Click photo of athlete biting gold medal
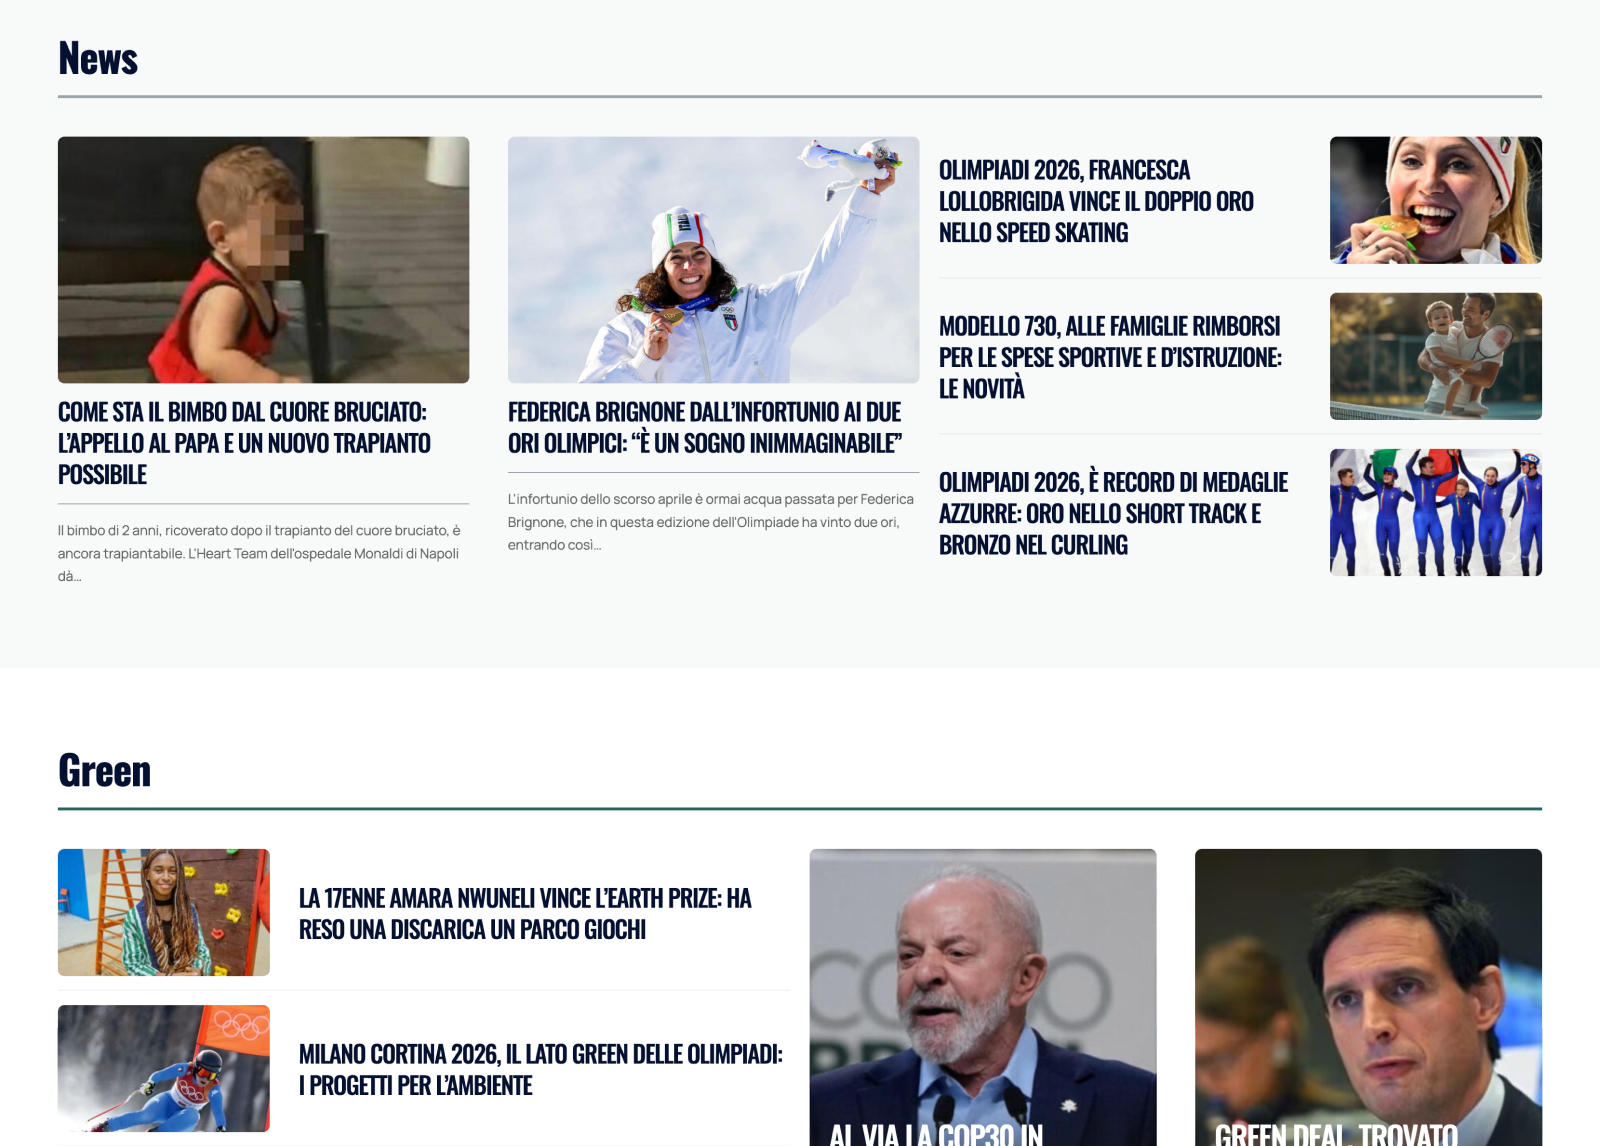 1435,200
